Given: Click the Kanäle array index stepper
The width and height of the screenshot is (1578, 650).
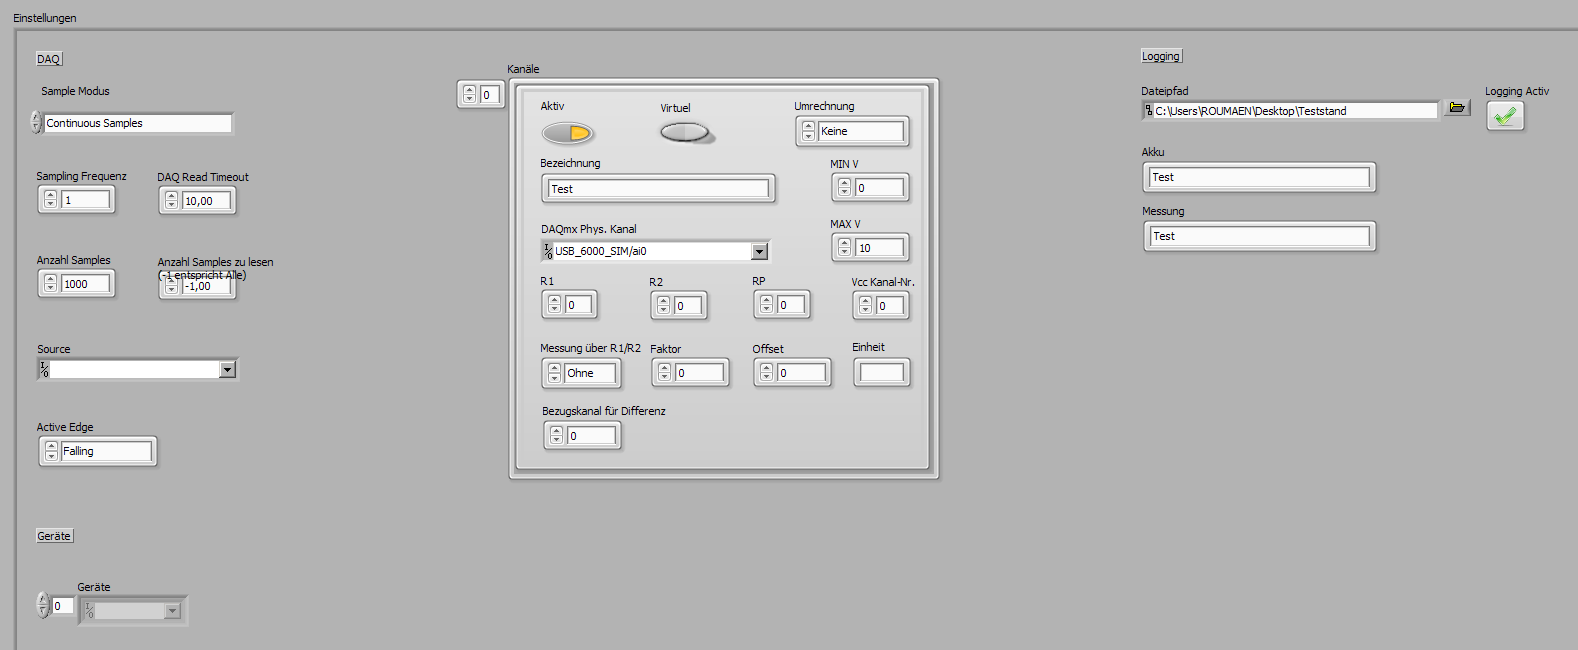Looking at the screenshot, I should (470, 95).
